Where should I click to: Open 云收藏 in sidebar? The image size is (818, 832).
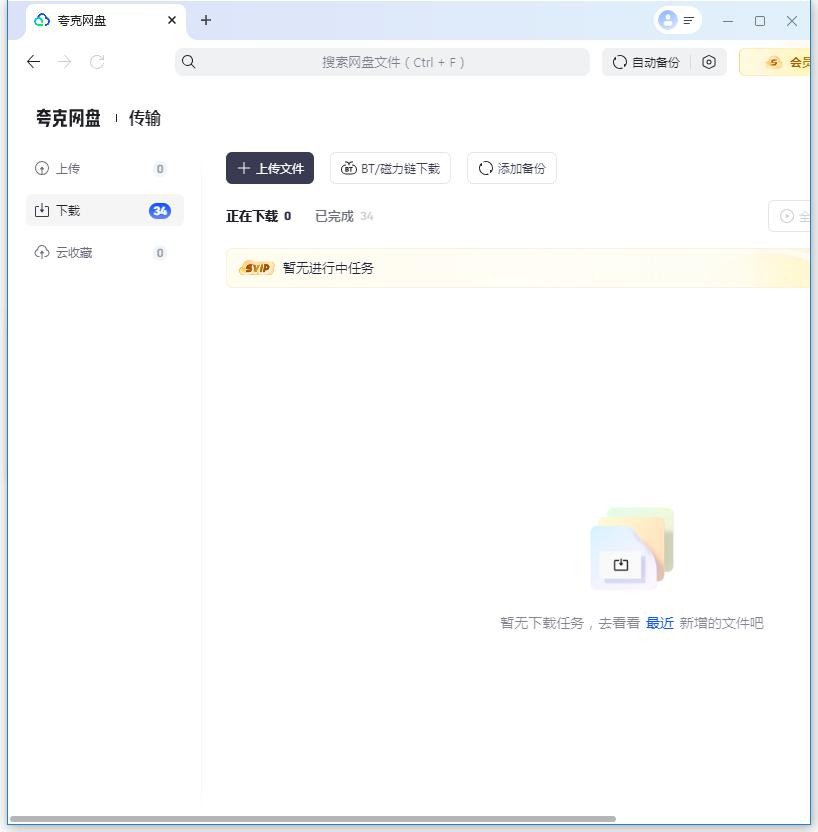click(105, 253)
